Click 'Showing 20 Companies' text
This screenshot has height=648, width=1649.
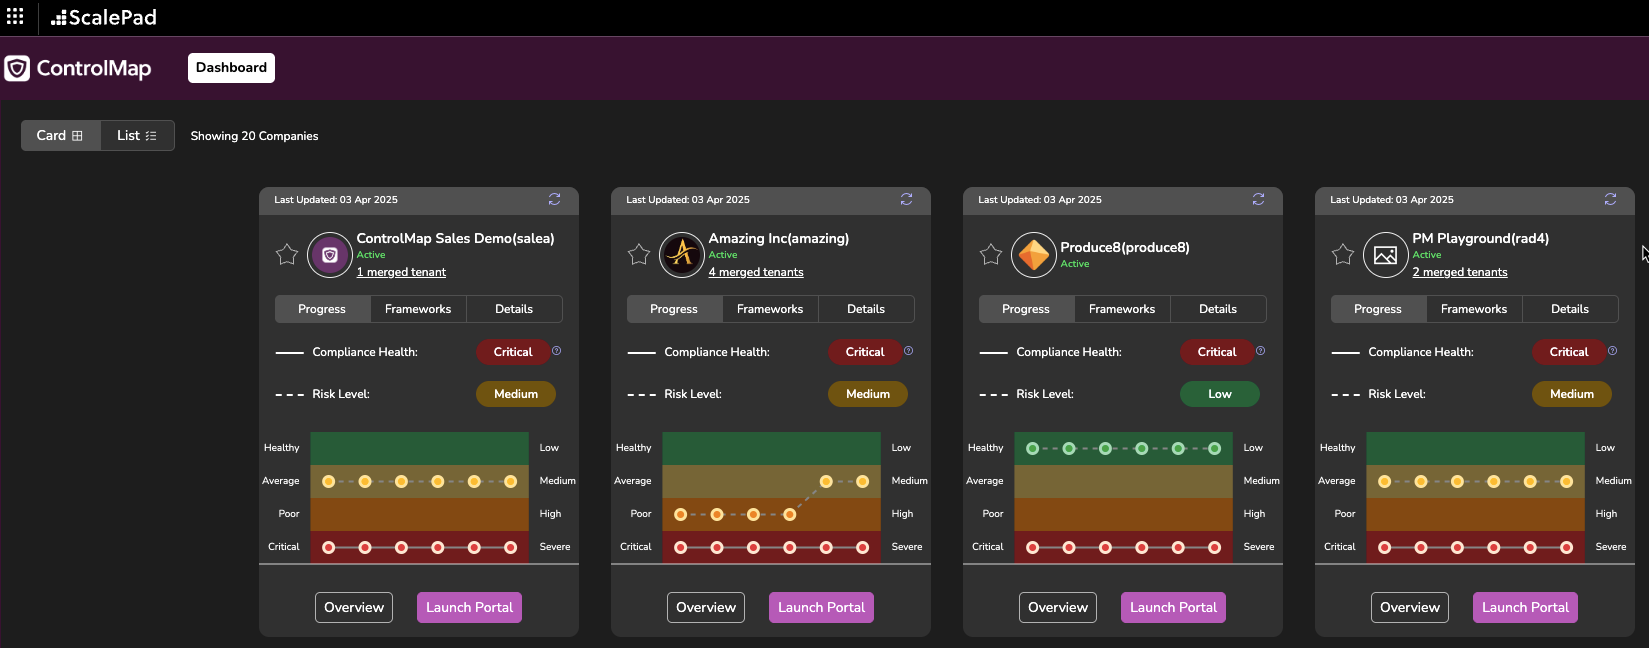point(255,136)
